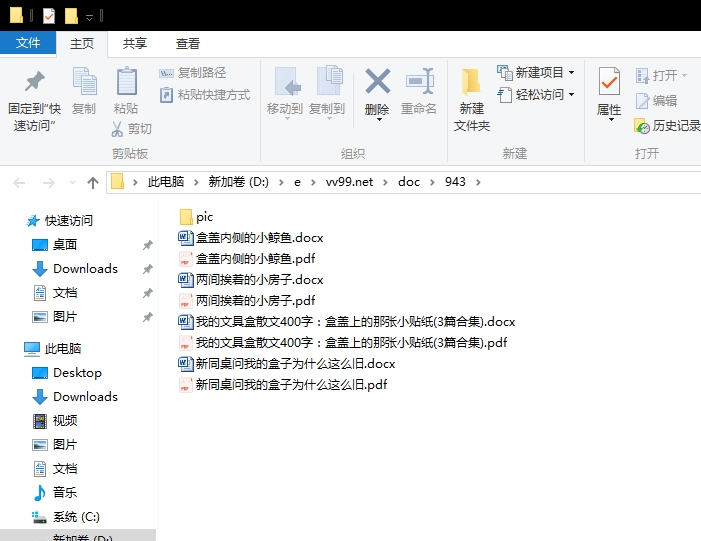Select the pic folder
Screen dimensions: 701x541
pyautogui.click(x=196, y=217)
